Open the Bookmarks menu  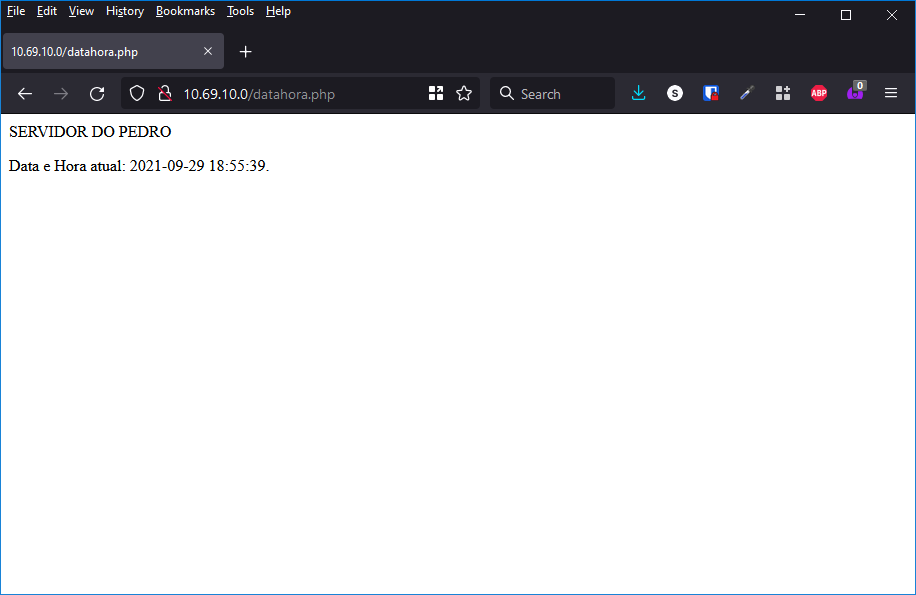185,11
